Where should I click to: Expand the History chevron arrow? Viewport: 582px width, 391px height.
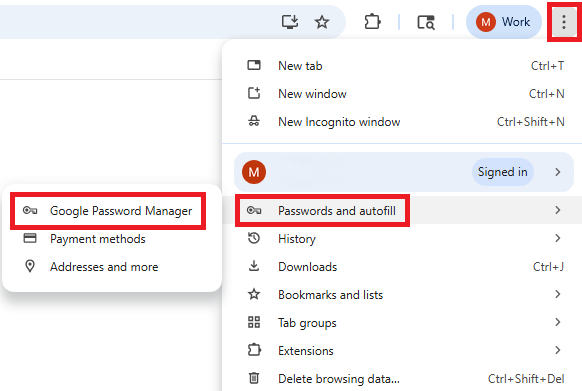(x=558, y=238)
